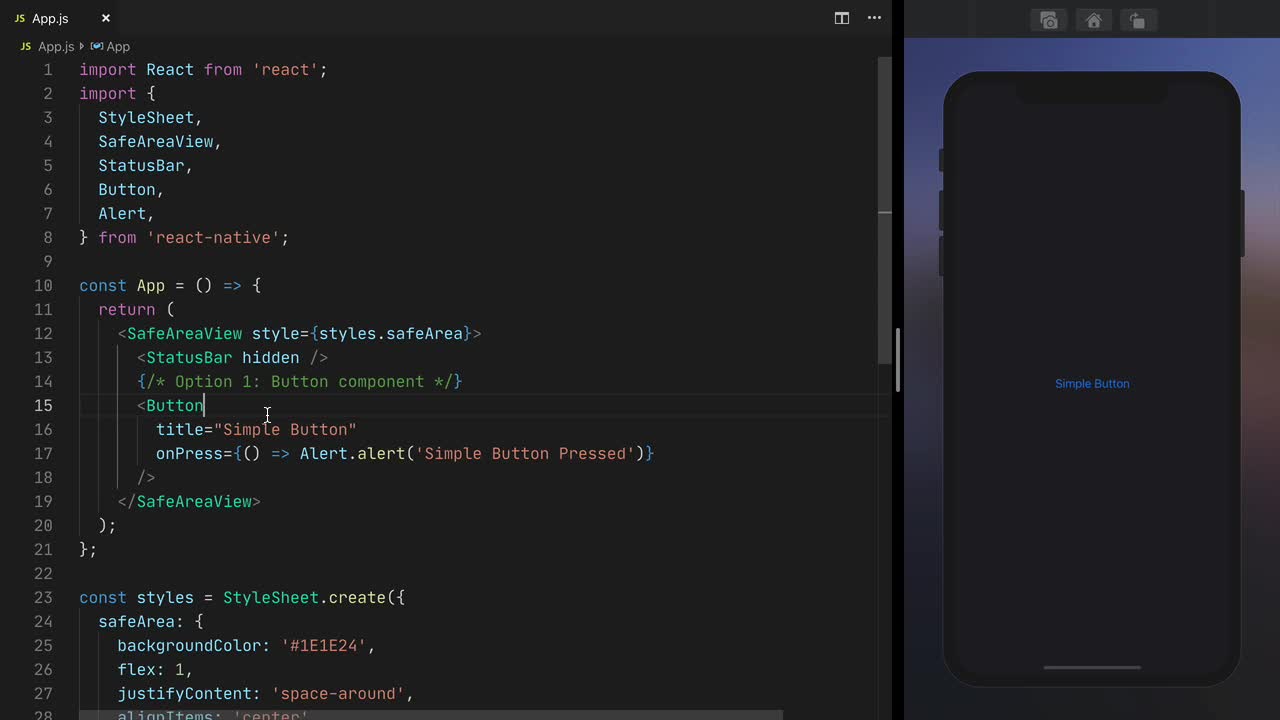This screenshot has width=1280, height=720.
Task: Click the camera capture icon above device preview
Action: click(1049, 20)
